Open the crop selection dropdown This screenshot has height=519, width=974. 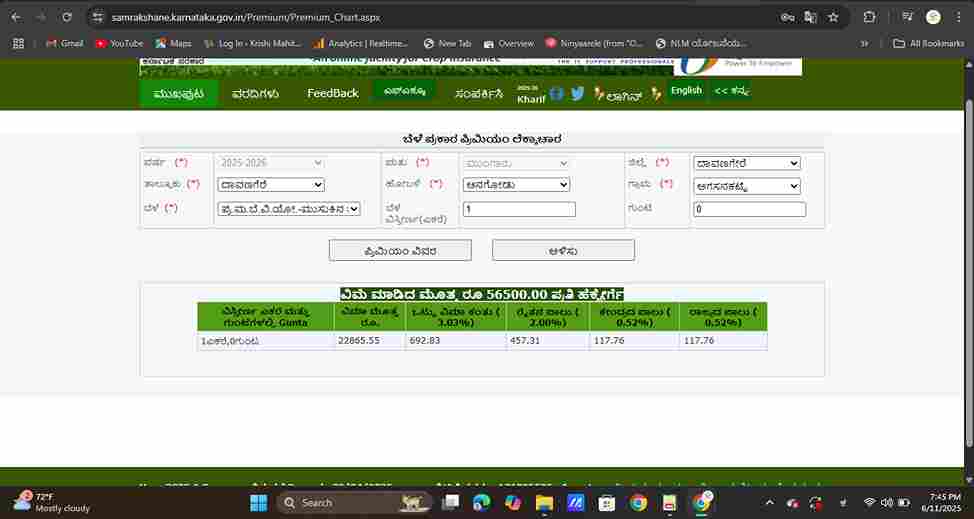pos(289,209)
